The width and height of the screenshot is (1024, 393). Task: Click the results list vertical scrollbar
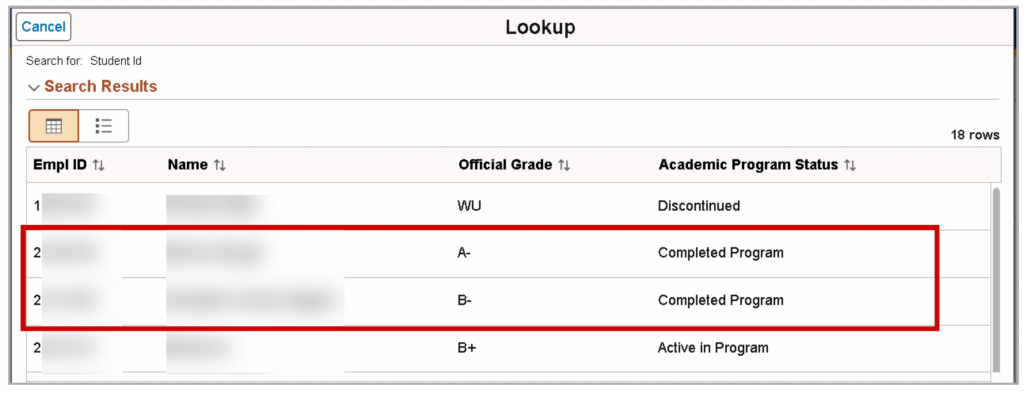click(995, 281)
